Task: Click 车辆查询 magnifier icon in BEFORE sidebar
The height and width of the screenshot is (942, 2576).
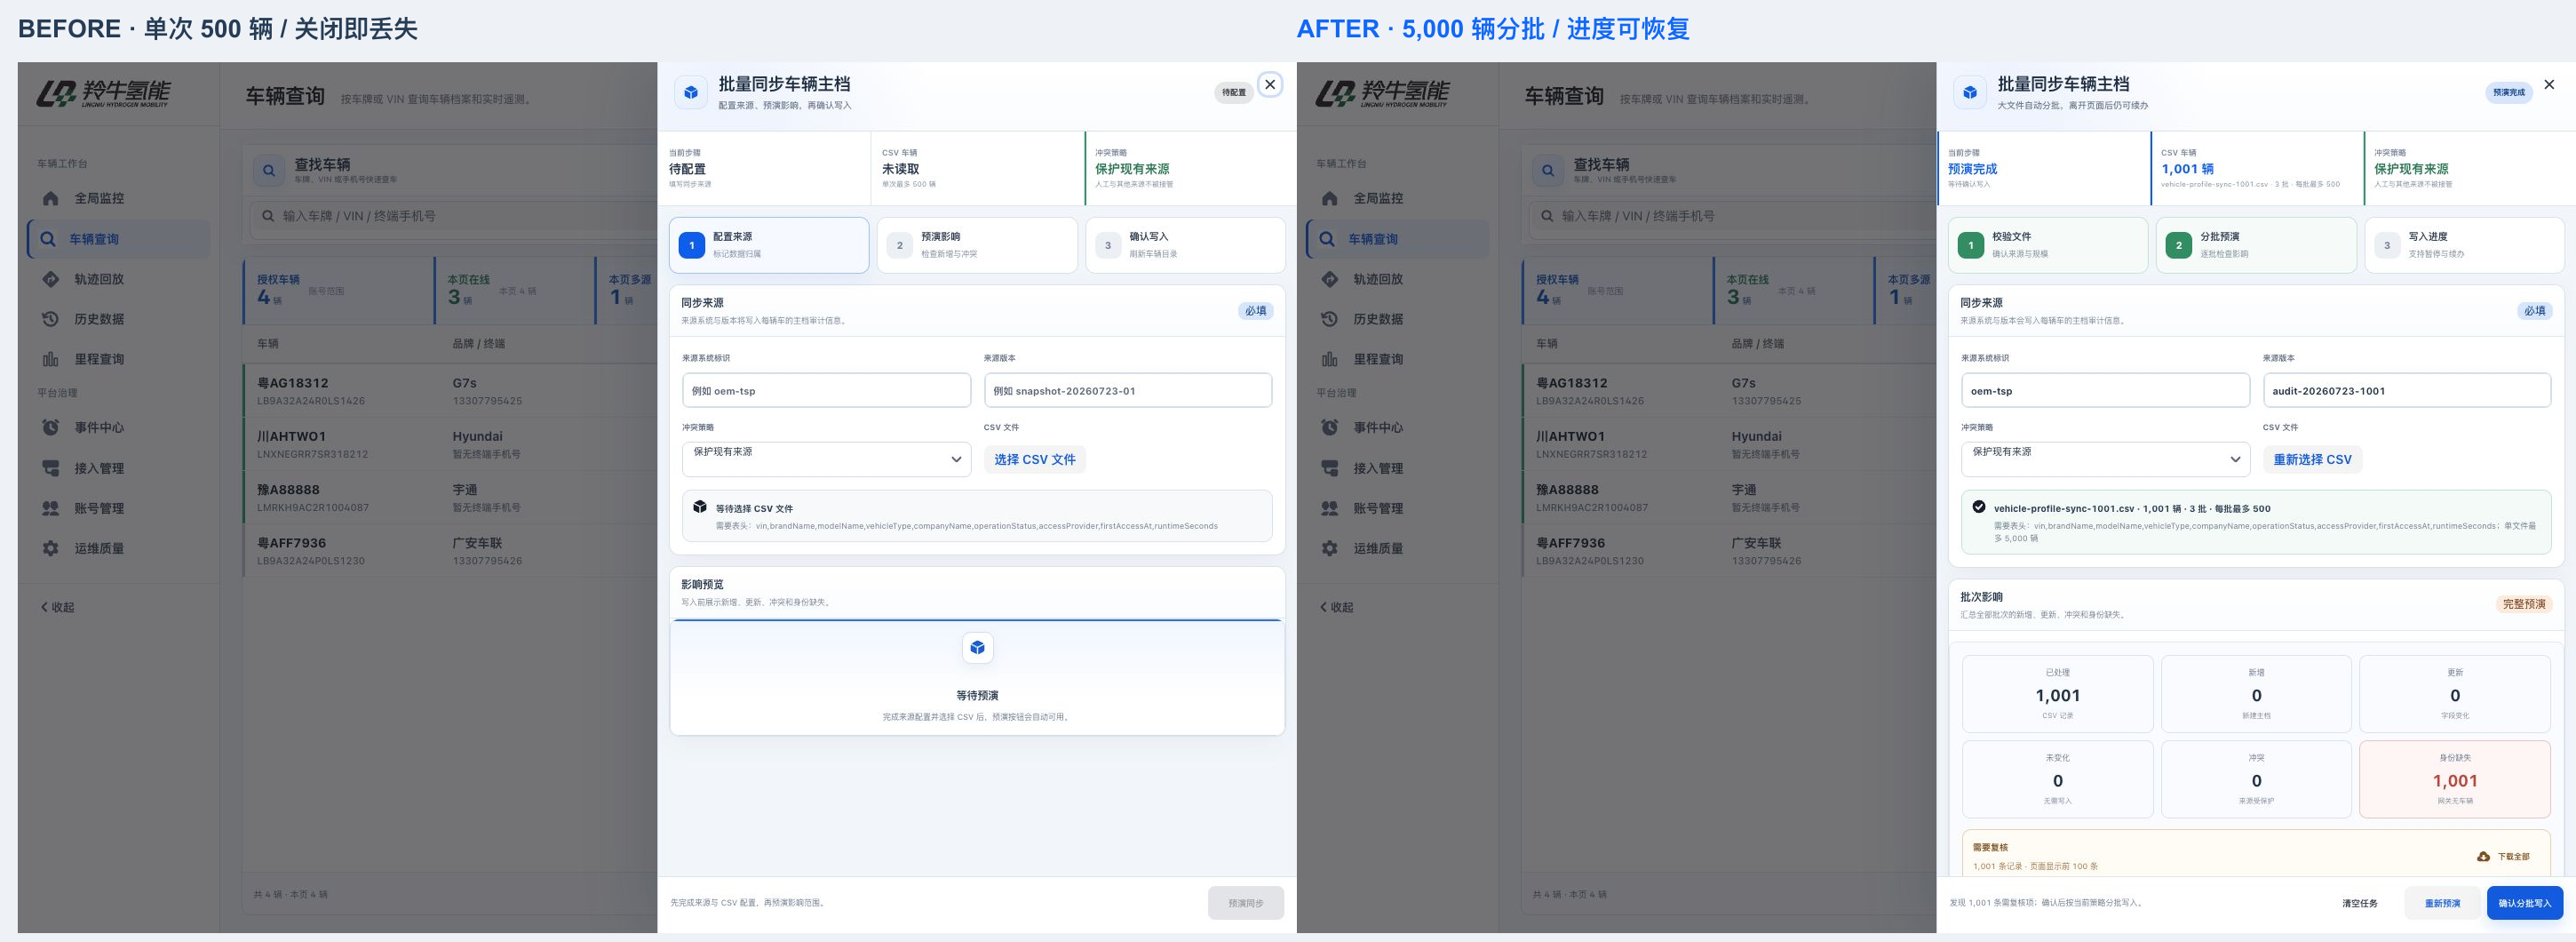Action: coord(47,239)
